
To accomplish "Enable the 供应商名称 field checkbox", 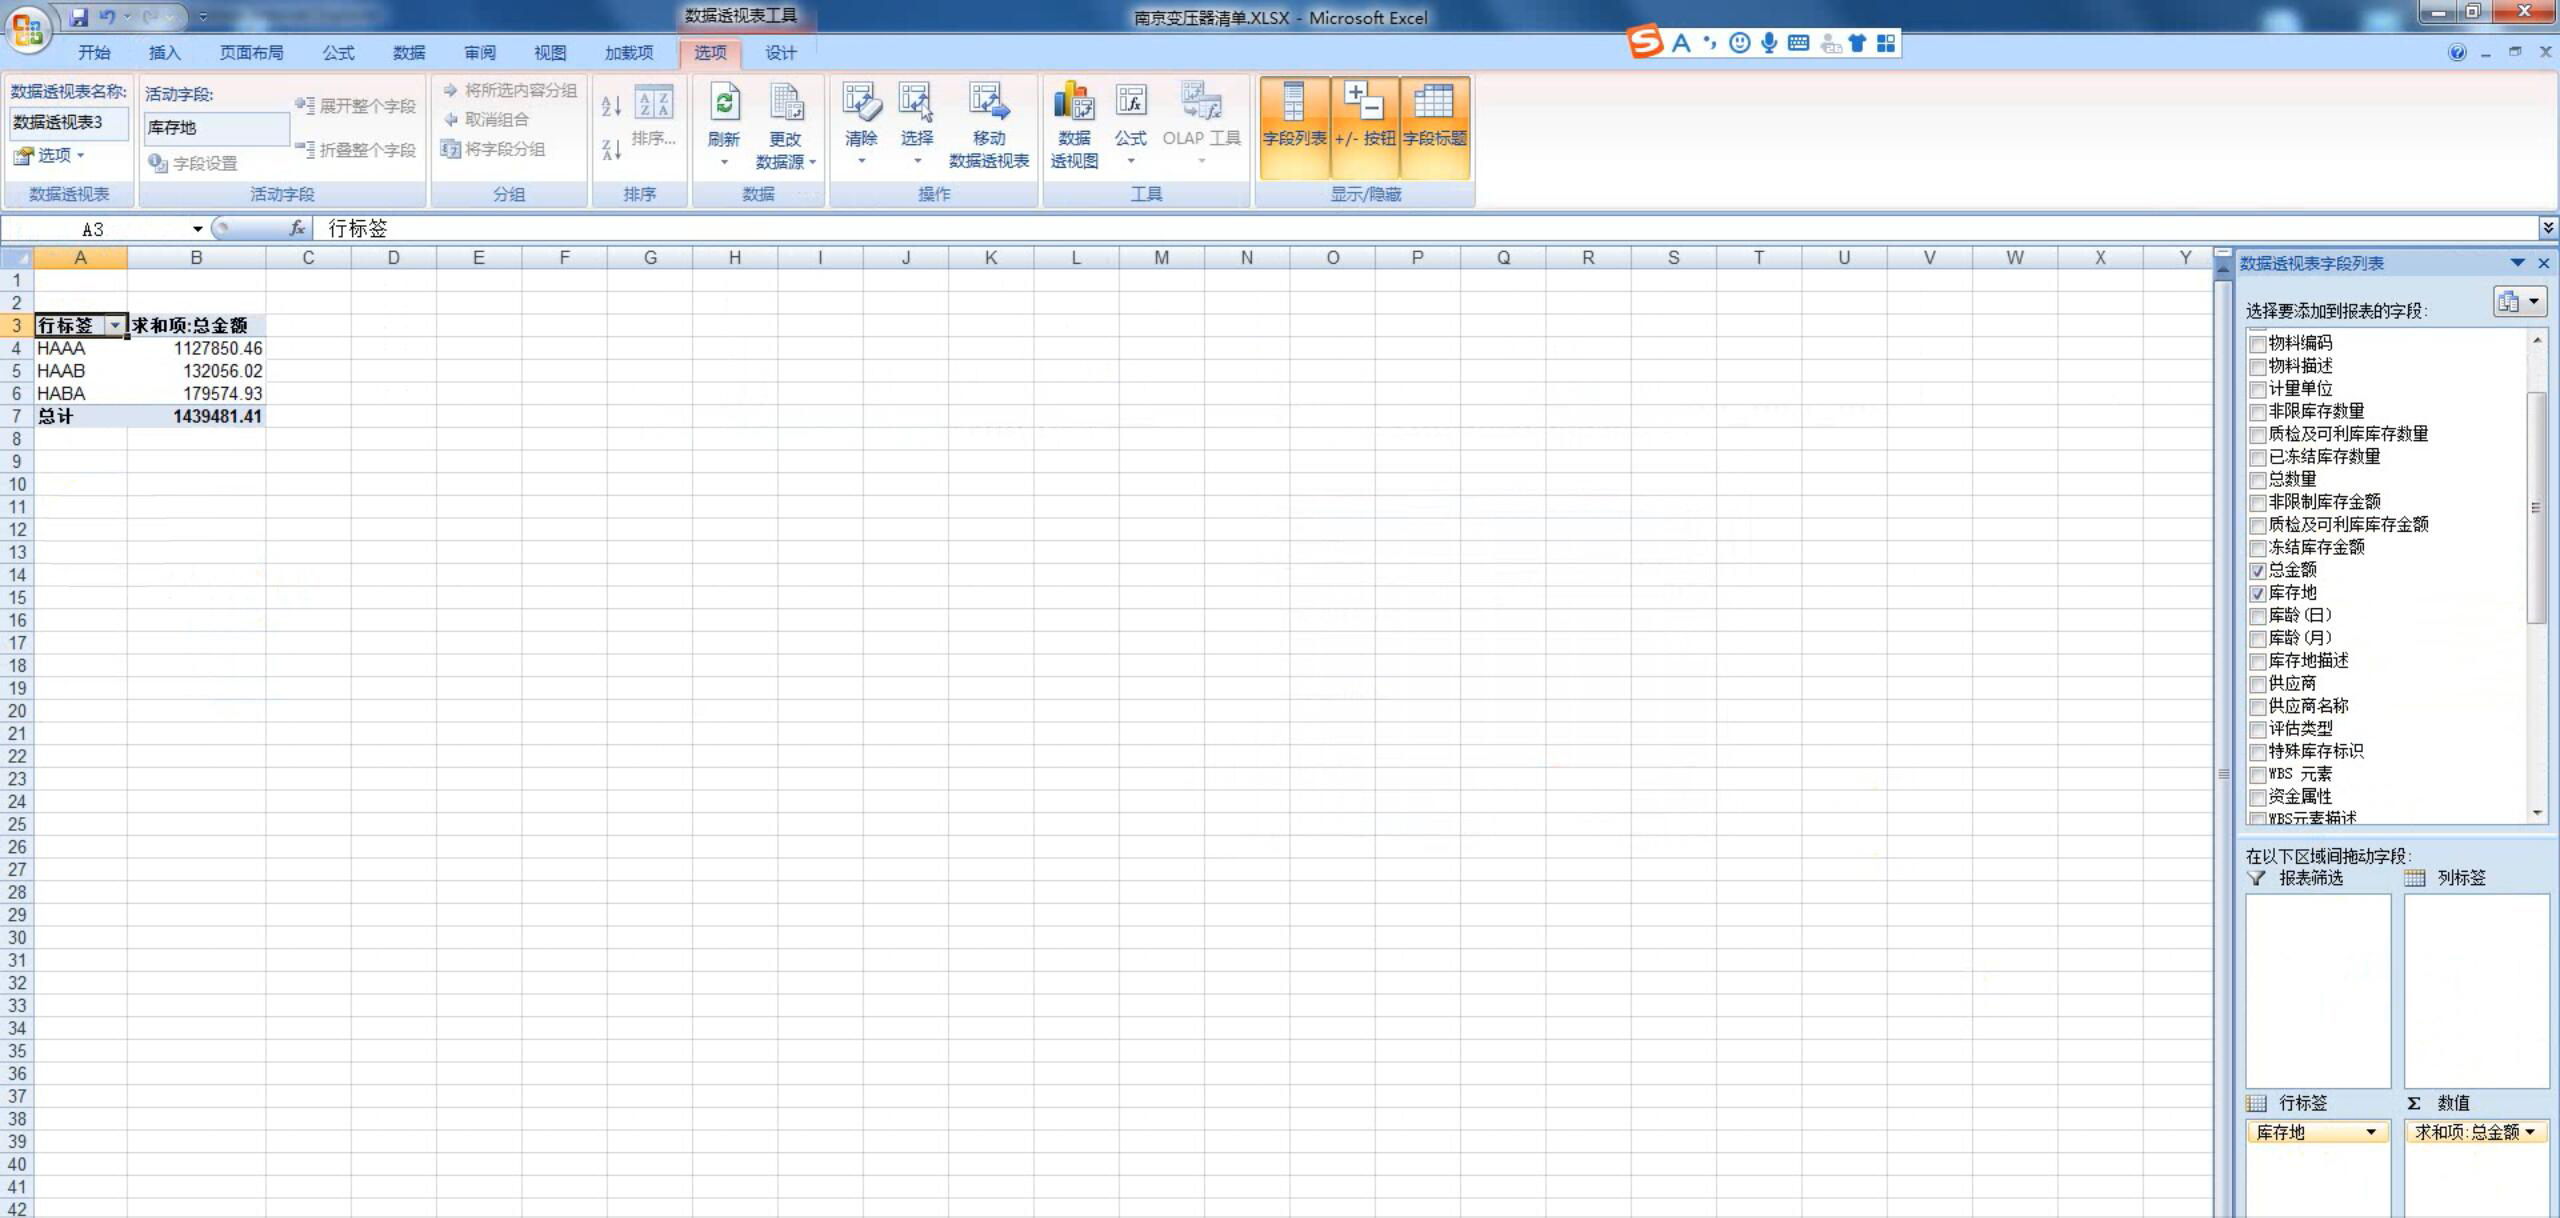I will (x=2258, y=707).
